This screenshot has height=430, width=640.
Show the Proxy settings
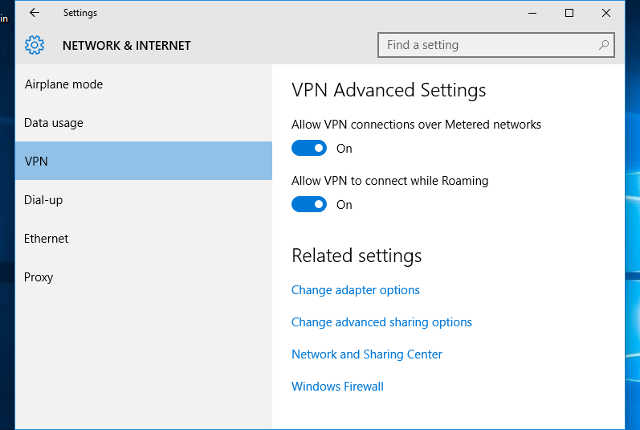pyautogui.click(x=39, y=277)
